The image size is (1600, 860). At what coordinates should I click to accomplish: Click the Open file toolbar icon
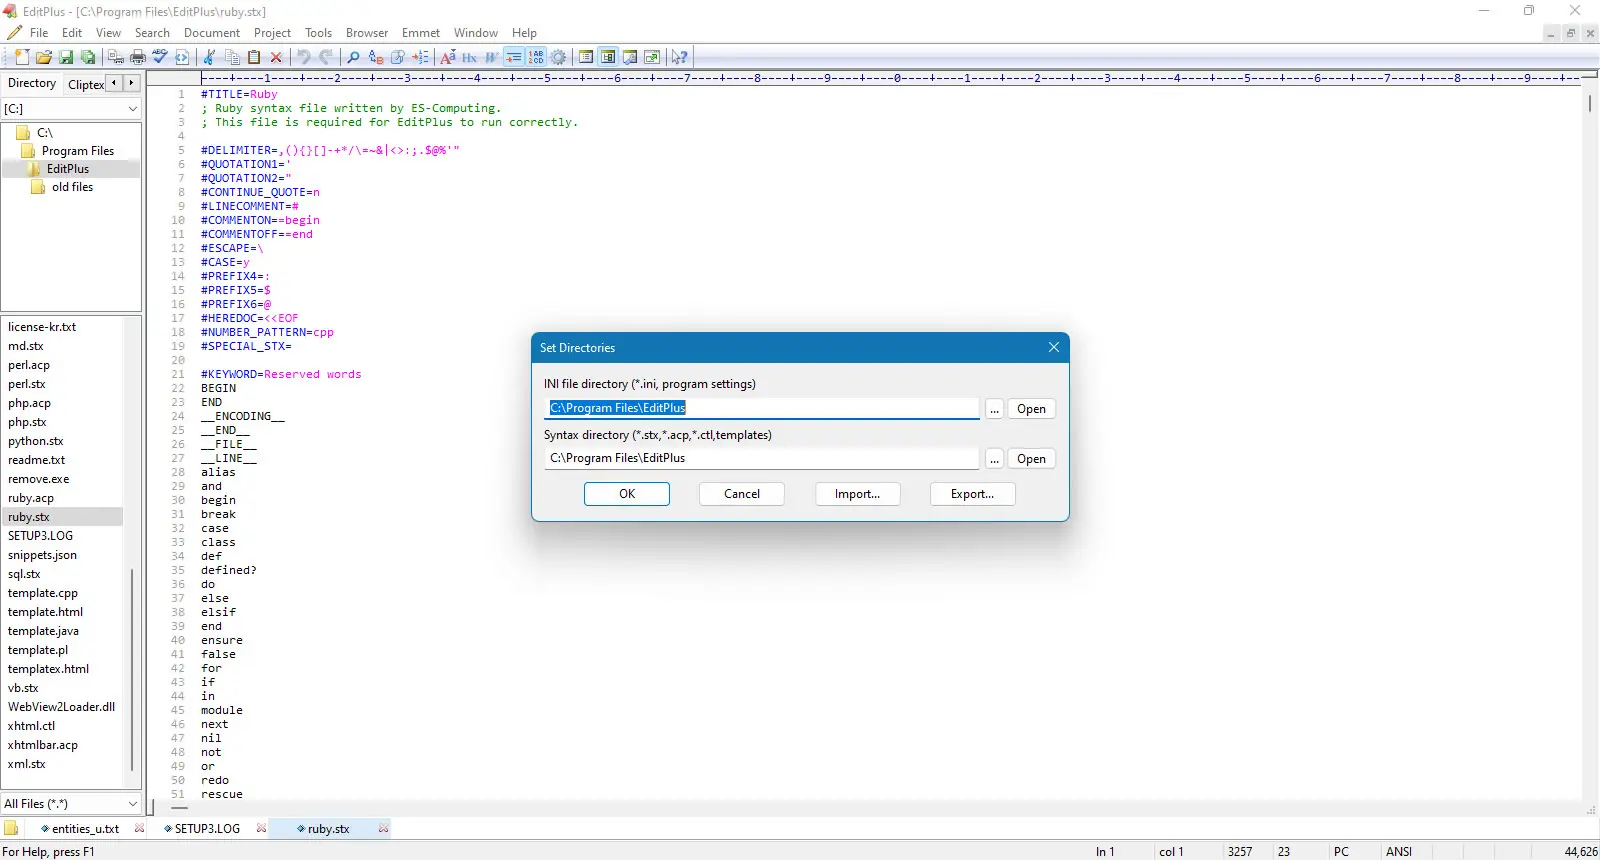pos(44,57)
